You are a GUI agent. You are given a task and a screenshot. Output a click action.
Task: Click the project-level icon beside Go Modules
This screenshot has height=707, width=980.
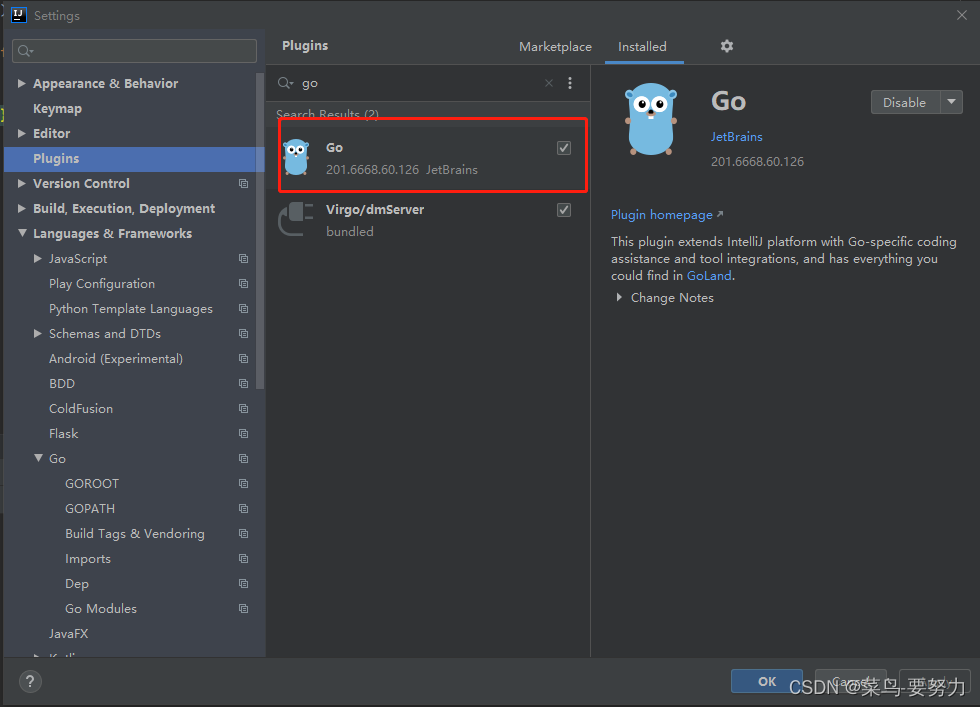tap(244, 608)
